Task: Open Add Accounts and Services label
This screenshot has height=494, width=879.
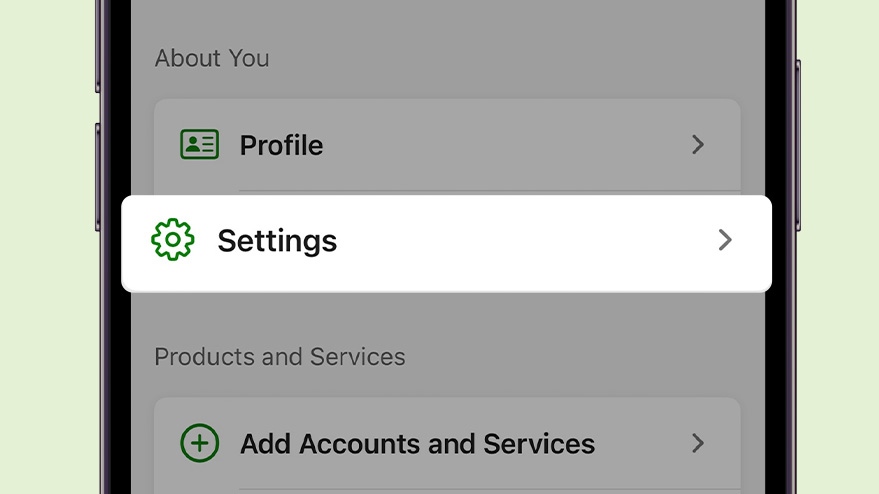Action: click(418, 444)
